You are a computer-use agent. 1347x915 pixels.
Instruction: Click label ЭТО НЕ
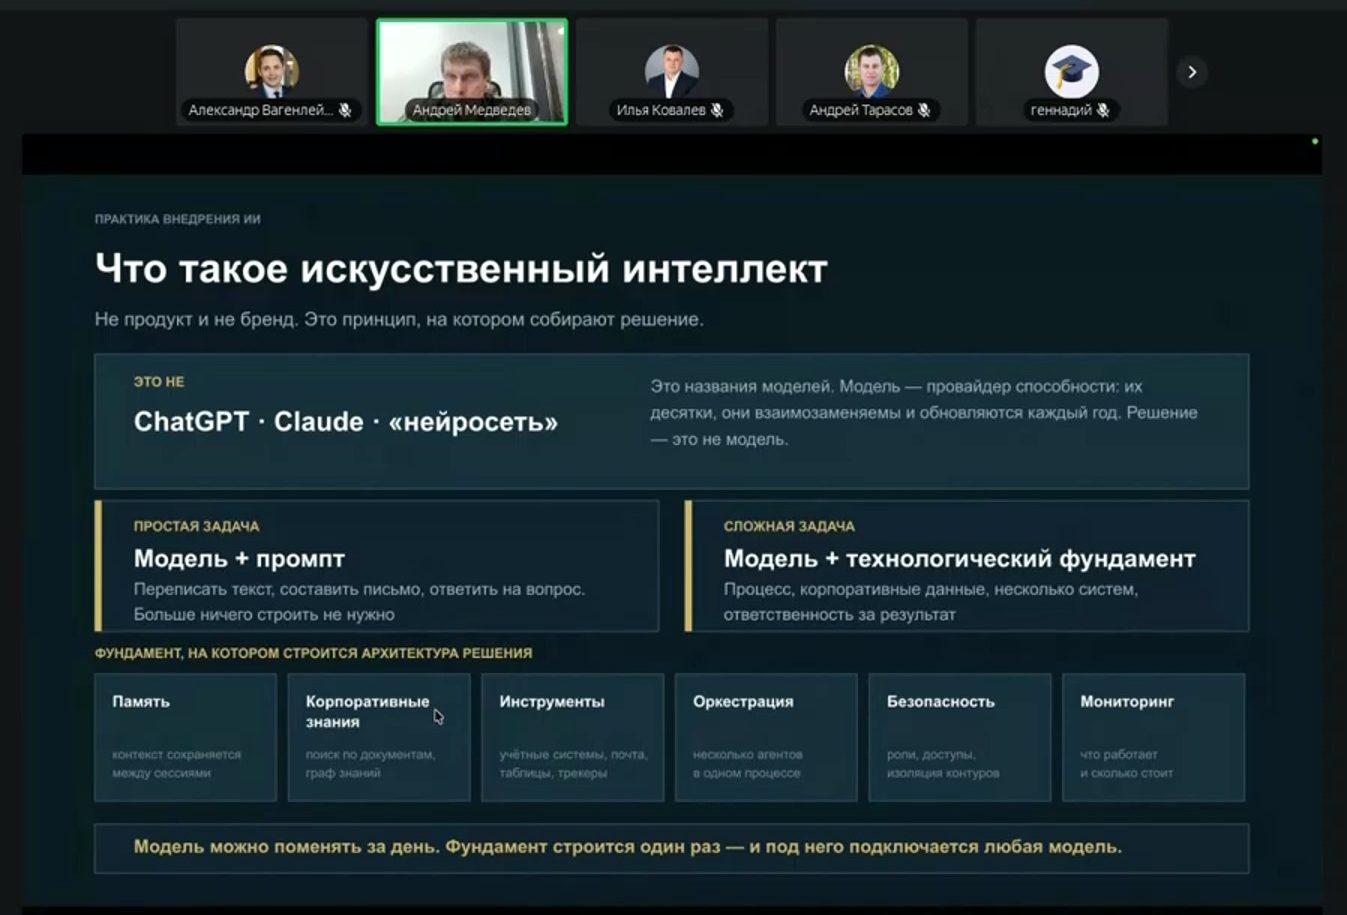(159, 382)
